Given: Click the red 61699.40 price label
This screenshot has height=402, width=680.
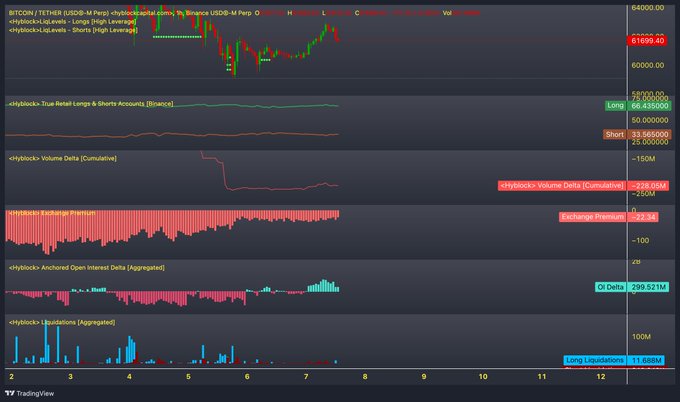Looking at the screenshot, I should pos(647,41).
